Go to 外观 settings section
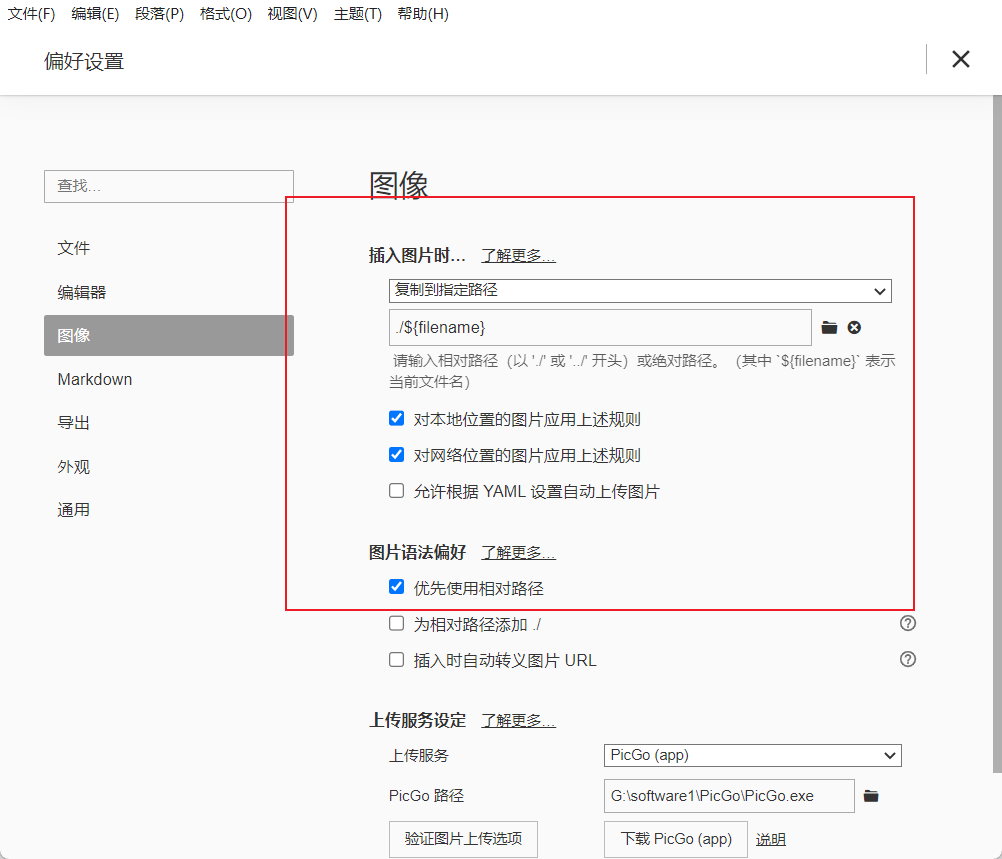Viewport: 1002px width, 859px height. 169,467
